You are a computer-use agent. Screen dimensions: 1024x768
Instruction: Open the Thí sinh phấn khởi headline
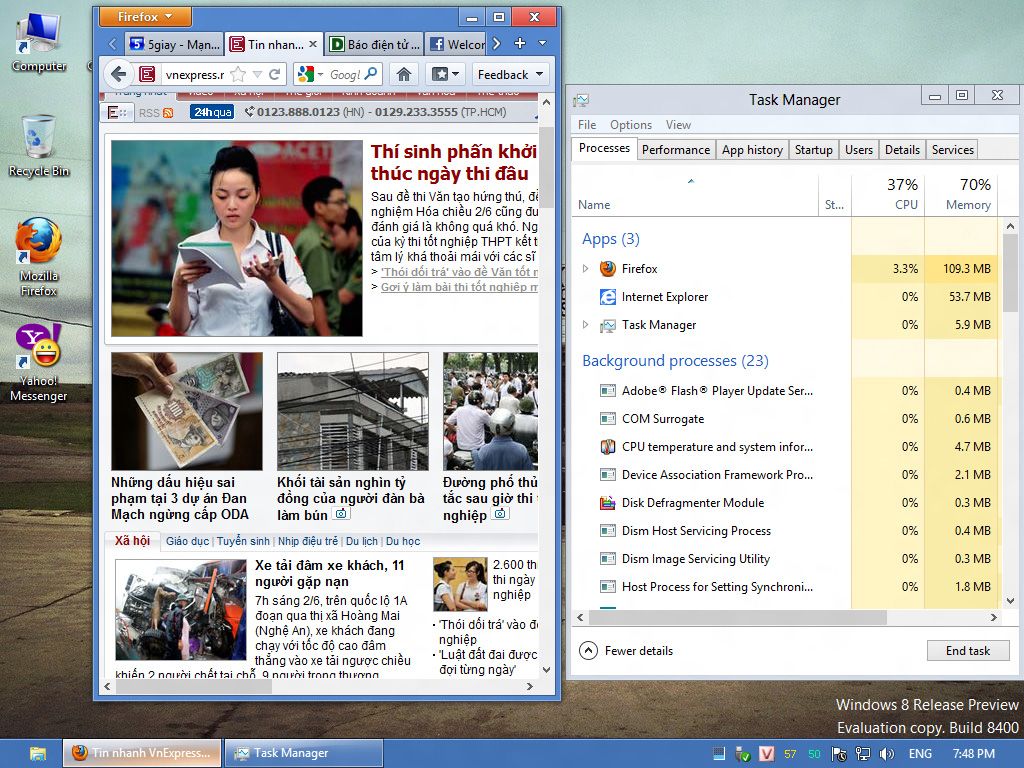pos(454,162)
